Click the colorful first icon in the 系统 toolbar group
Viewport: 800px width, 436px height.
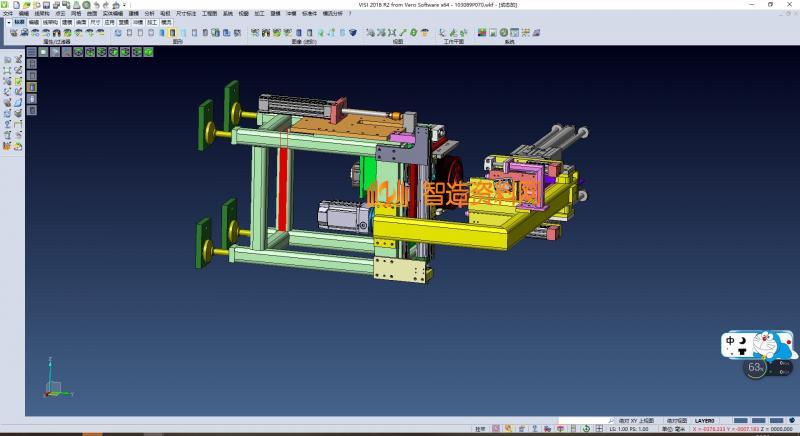click(x=481, y=32)
